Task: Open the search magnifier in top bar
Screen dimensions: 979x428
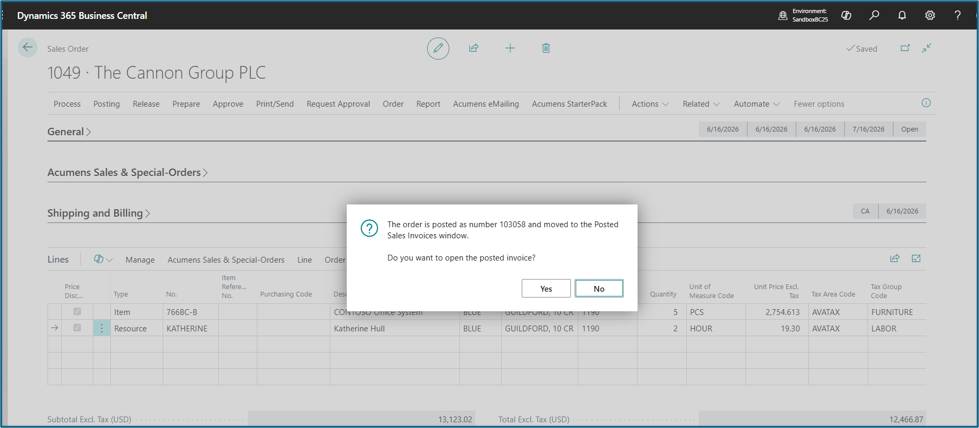Action: pos(875,16)
